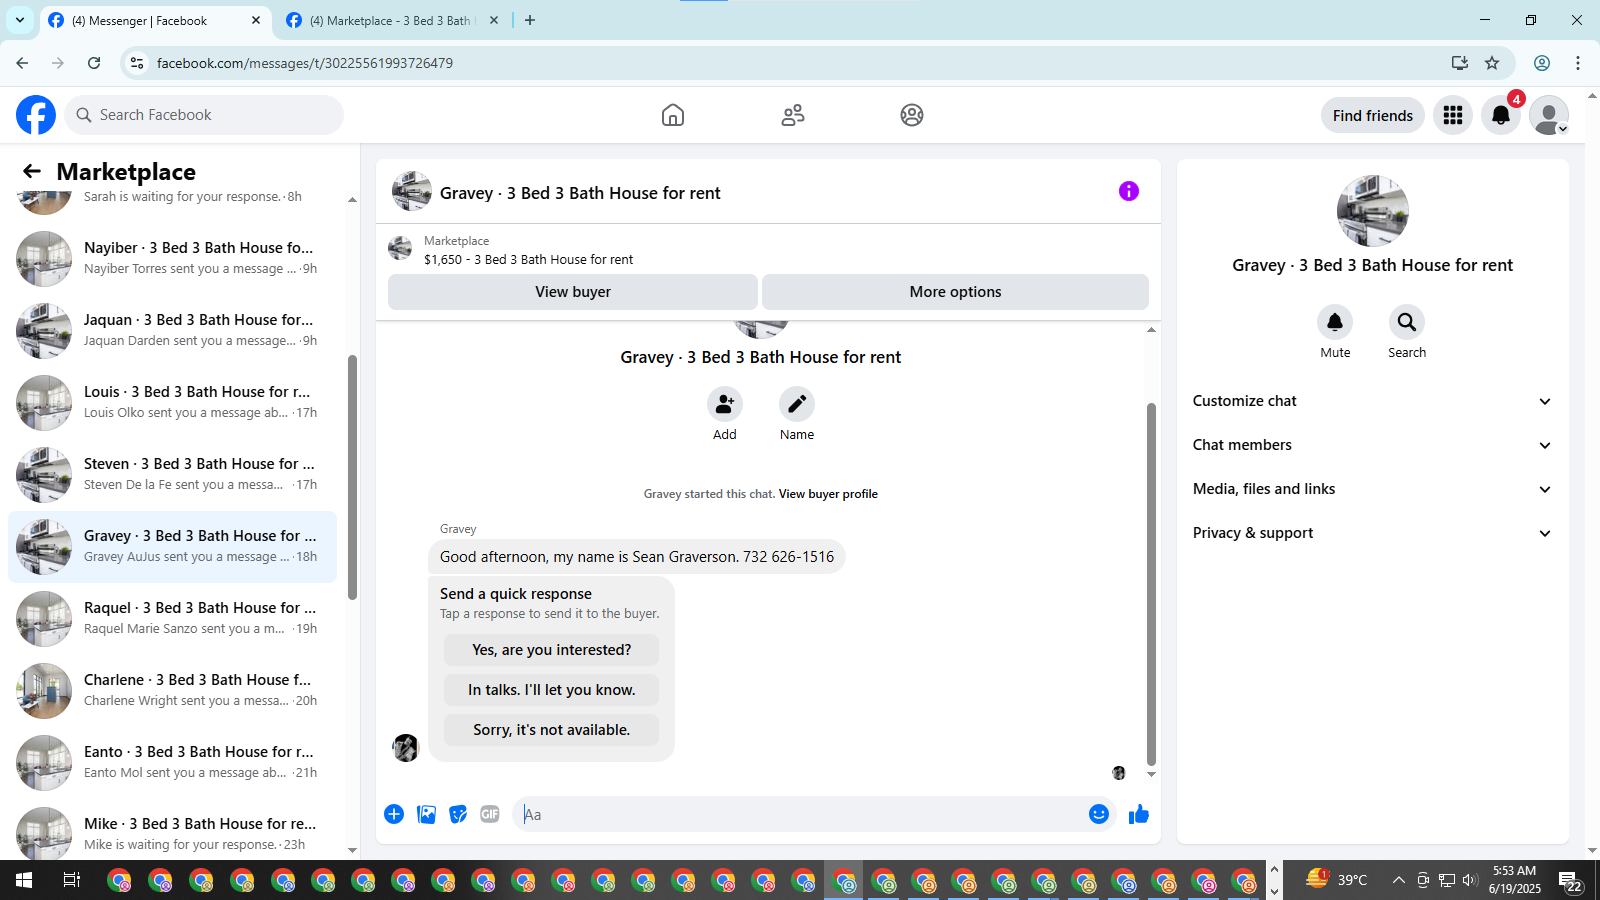The width and height of the screenshot is (1600, 900).
Task: Open Louis conversation in chat list
Action: (x=172, y=402)
